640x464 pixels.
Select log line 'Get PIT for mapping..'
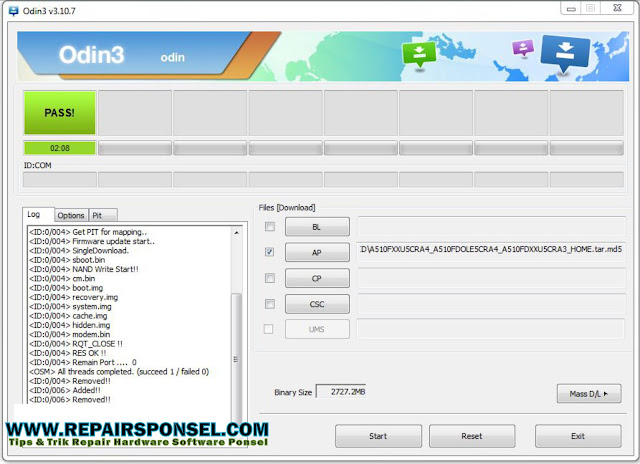[88, 232]
